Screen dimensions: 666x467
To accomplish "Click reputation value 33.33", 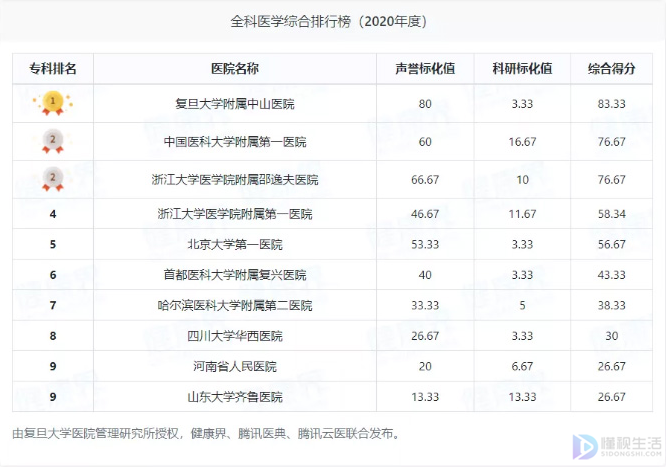I will (425, 305).
